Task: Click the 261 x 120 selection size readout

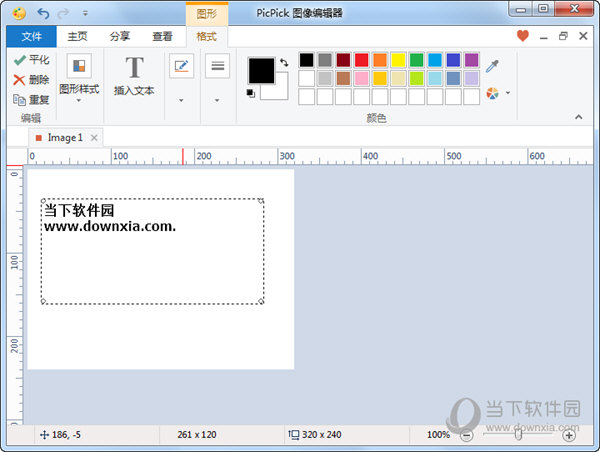Action: pyautogui.click(x=197, y=435)
